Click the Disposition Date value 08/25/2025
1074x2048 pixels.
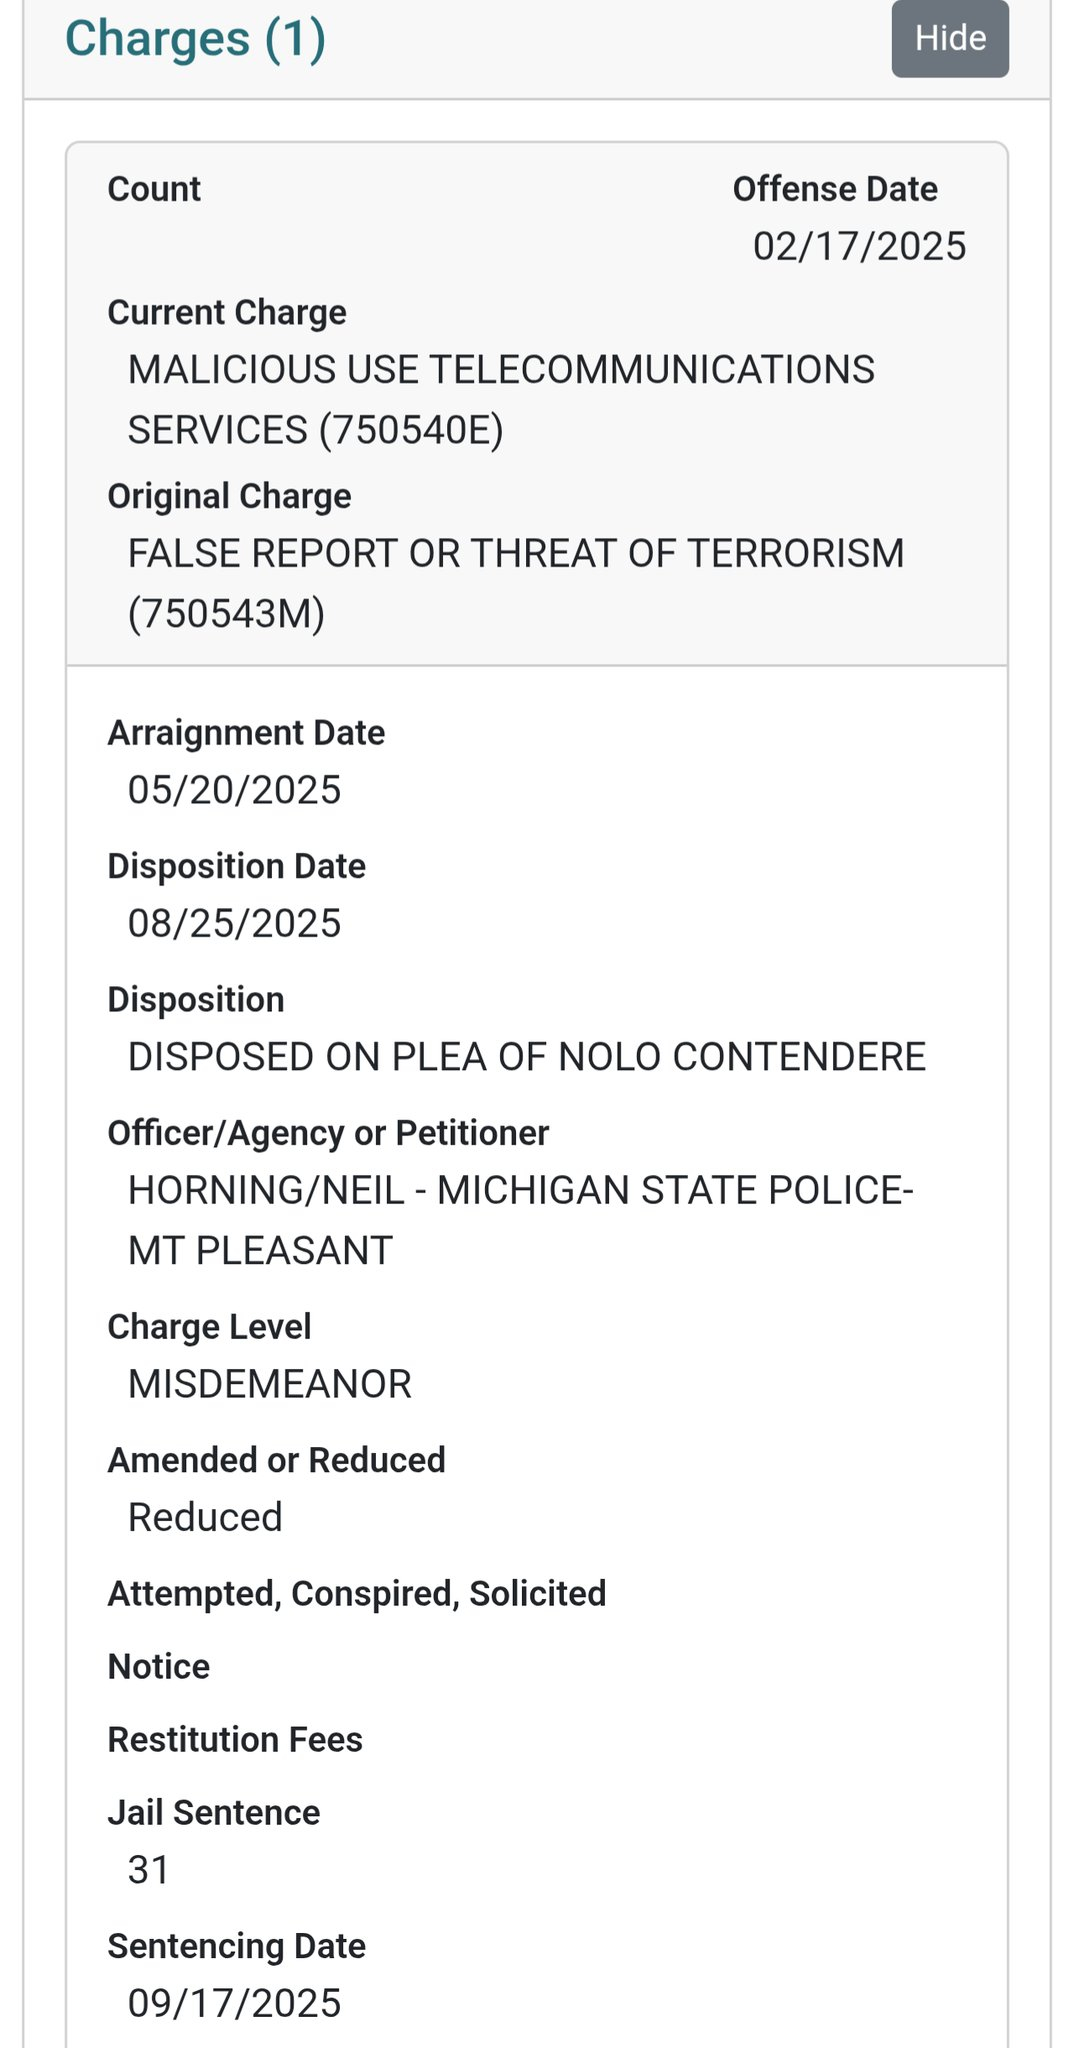(234, 923)
